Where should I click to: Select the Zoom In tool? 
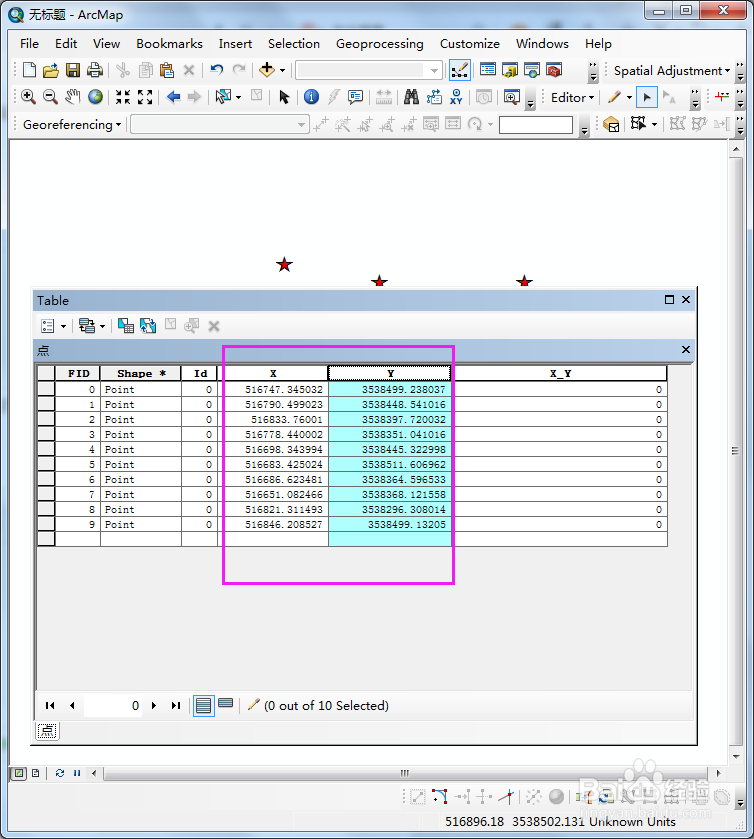tap(28, 97)
